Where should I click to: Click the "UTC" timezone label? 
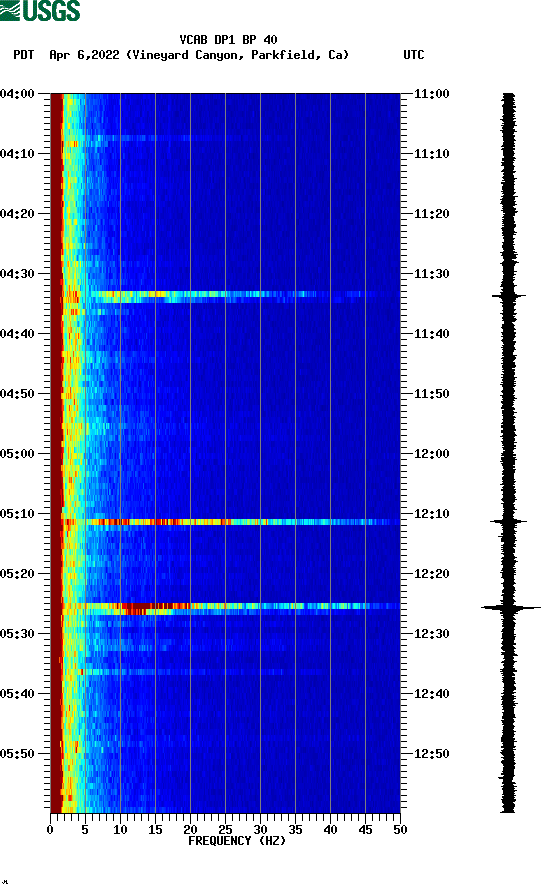click(414, 55)
